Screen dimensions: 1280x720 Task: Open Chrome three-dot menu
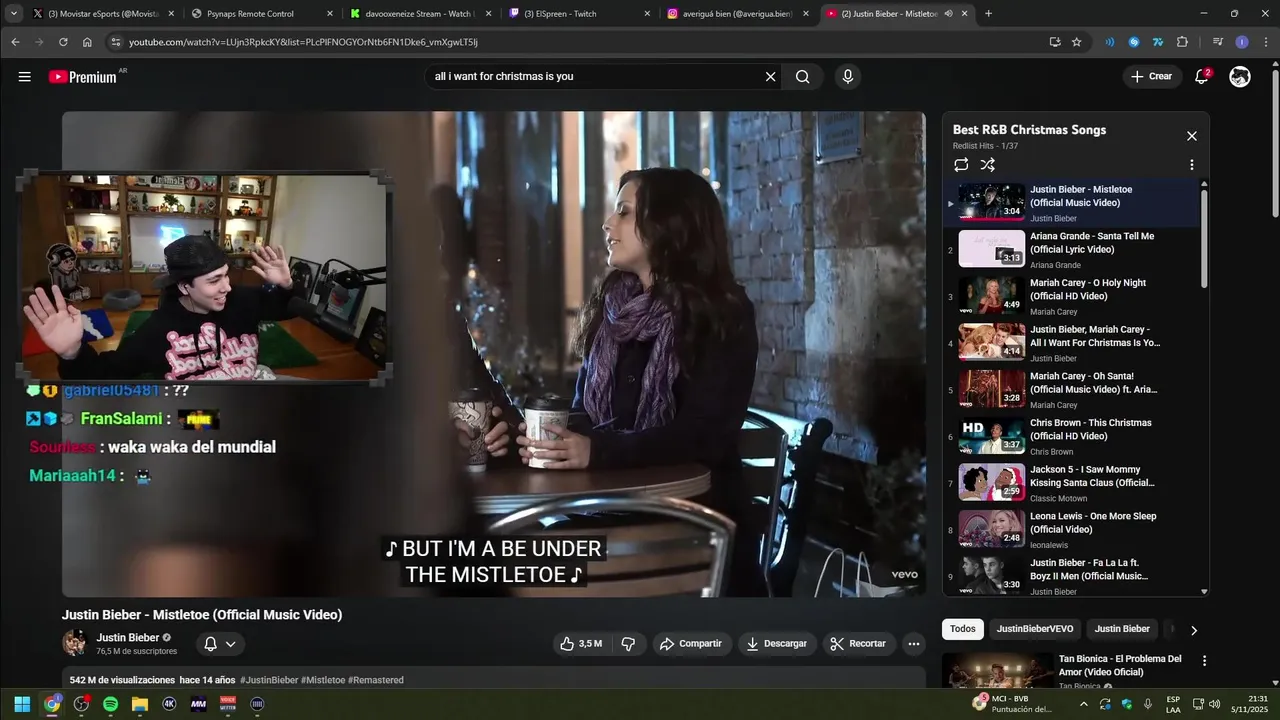click(x=1265, y=42)
